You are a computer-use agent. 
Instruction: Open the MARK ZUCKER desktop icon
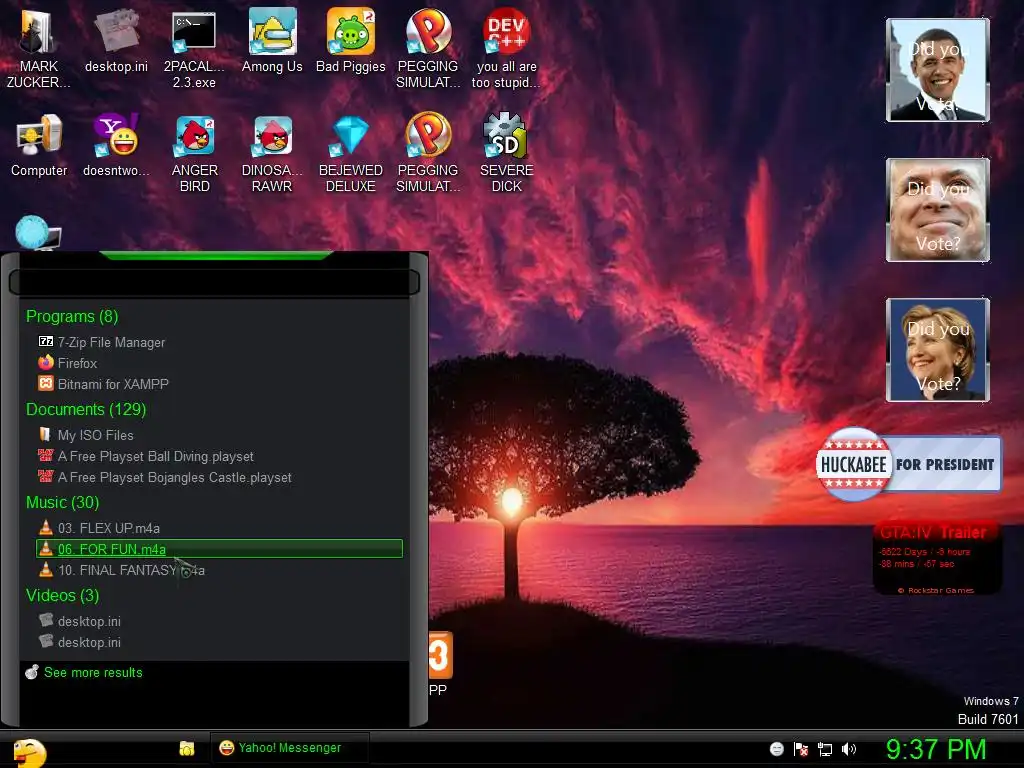(x=38, y=47)
